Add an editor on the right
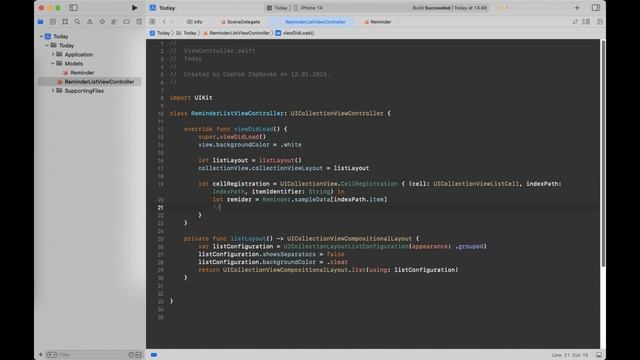The image size is (640, 360). [600, 22]
